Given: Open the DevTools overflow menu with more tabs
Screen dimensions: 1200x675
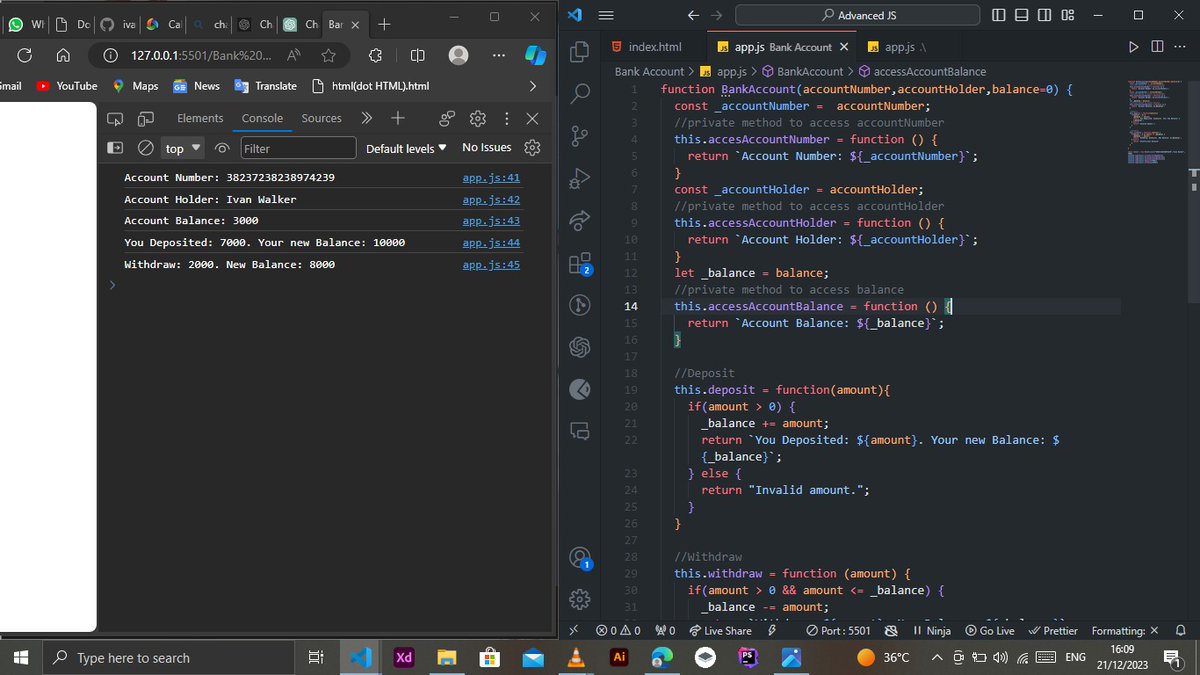Looking at the screenshot, I should click(x=366, y=117).
